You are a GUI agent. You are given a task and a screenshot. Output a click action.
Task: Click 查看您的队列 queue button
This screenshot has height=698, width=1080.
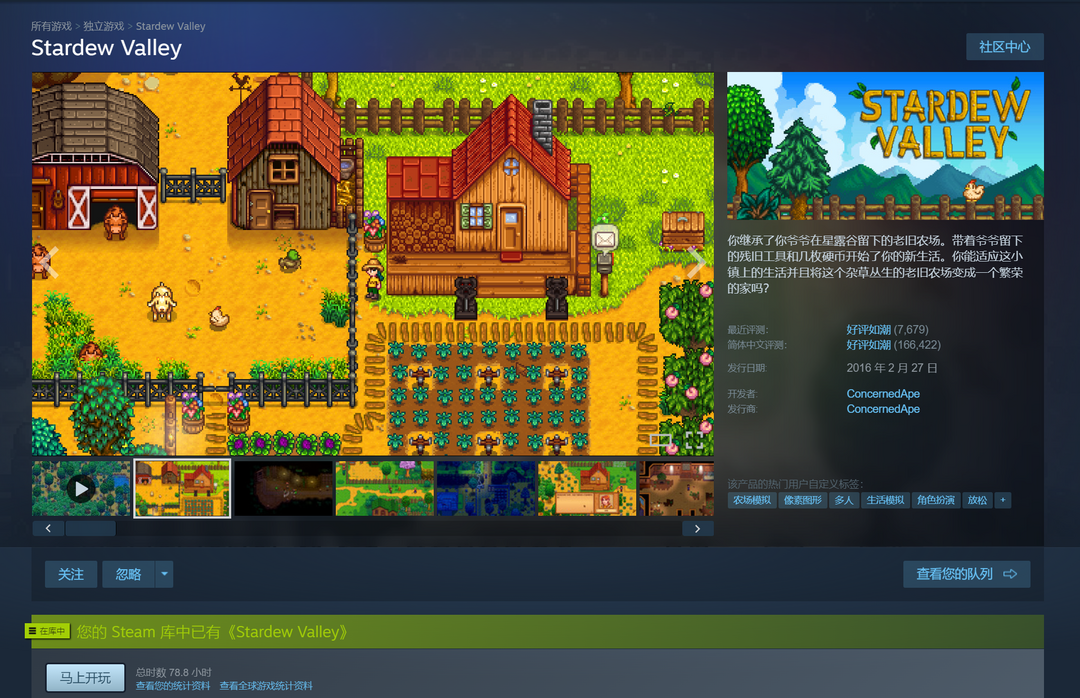[966, 574]
